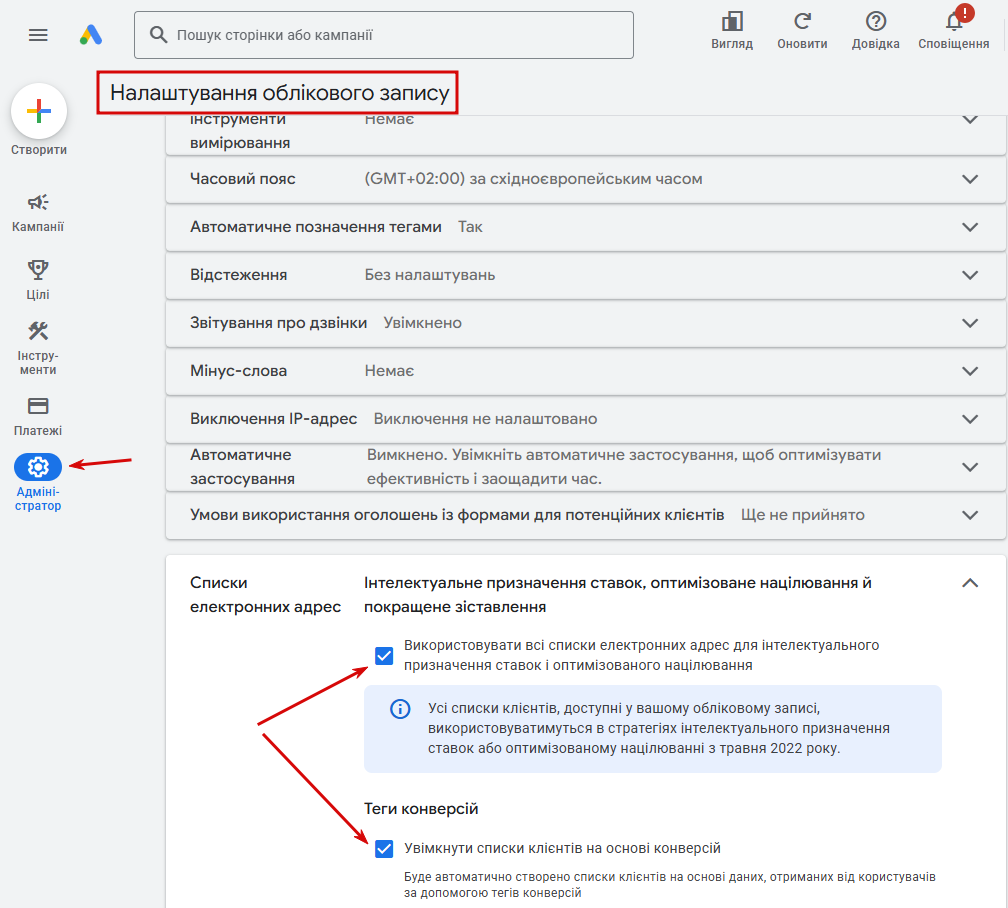Click the Довідка label
This screenshot has width=1008, height=908.
pos(876,44)
